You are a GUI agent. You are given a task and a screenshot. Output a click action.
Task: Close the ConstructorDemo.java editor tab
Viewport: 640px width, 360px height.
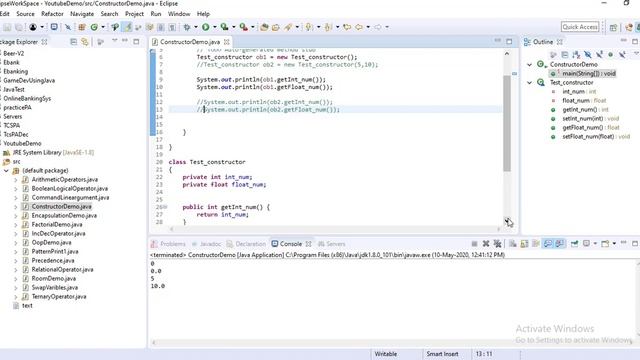click(x=227, y=42)
